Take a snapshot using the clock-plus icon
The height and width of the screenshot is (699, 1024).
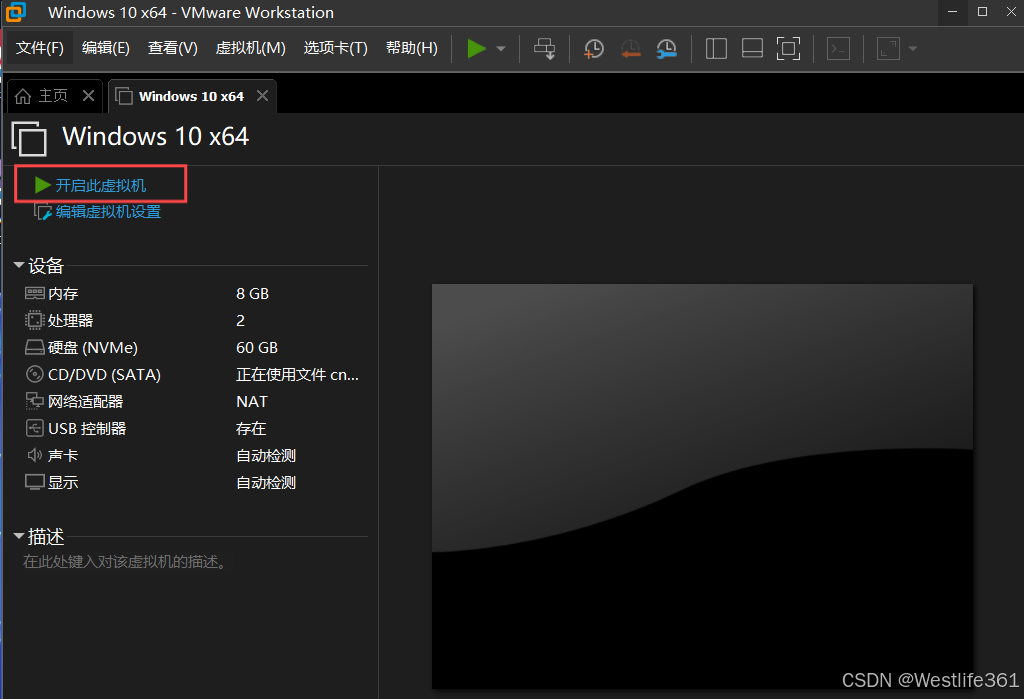pyautogui.click(x=594, y=48)
